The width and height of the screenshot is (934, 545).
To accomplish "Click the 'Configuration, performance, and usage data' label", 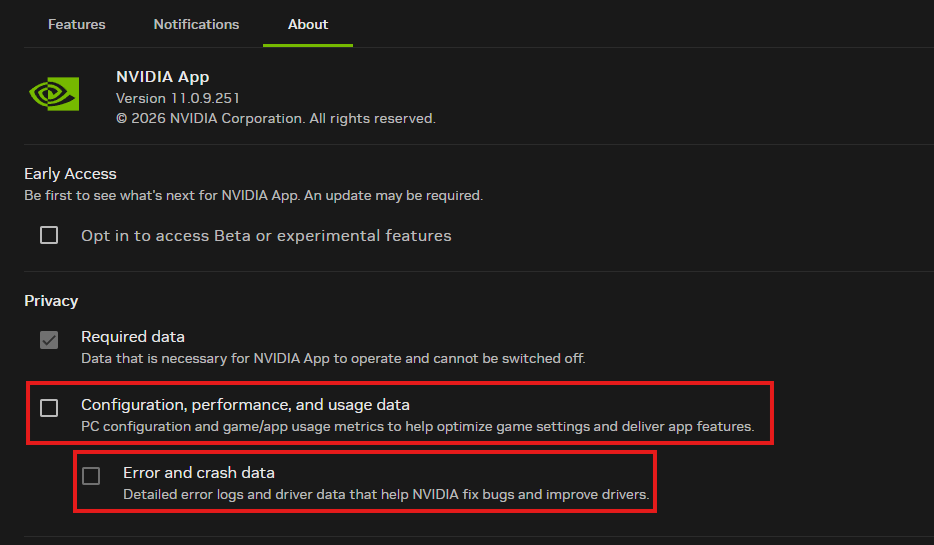I will (245, 405).
